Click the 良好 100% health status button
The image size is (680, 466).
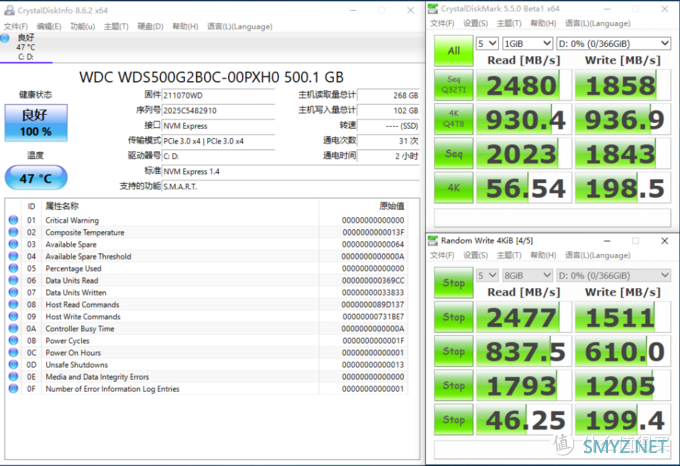(x=36, y=123)
